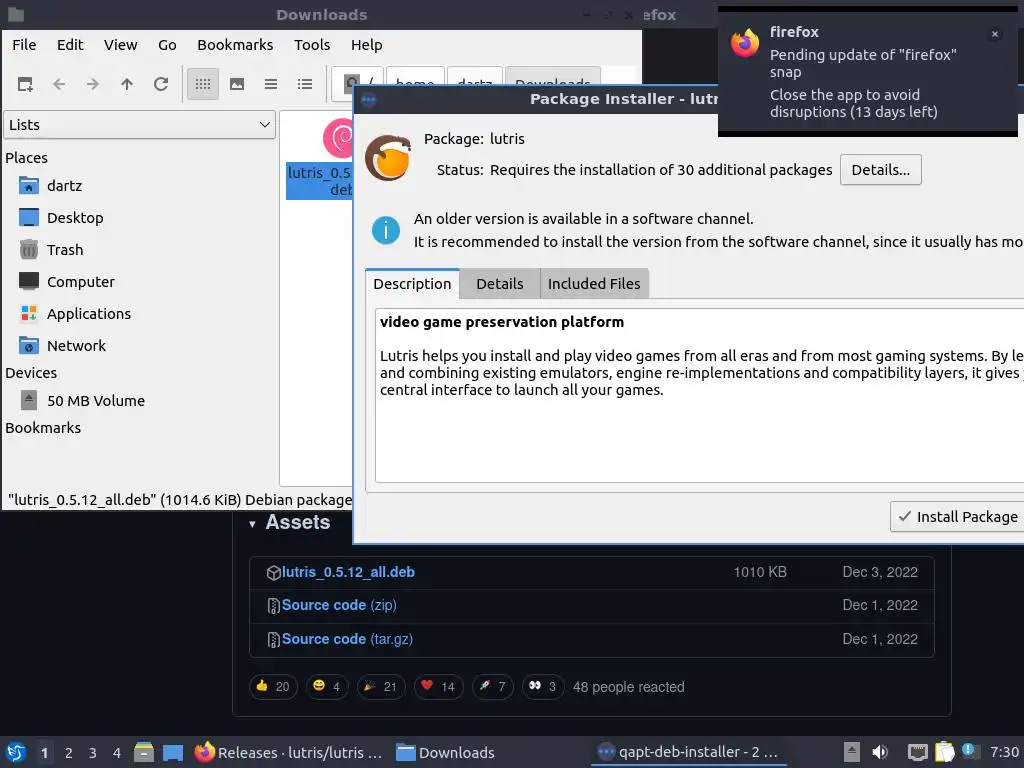
Task: Click show desktop icon on taskbar
Action: [x=172, y=752]
